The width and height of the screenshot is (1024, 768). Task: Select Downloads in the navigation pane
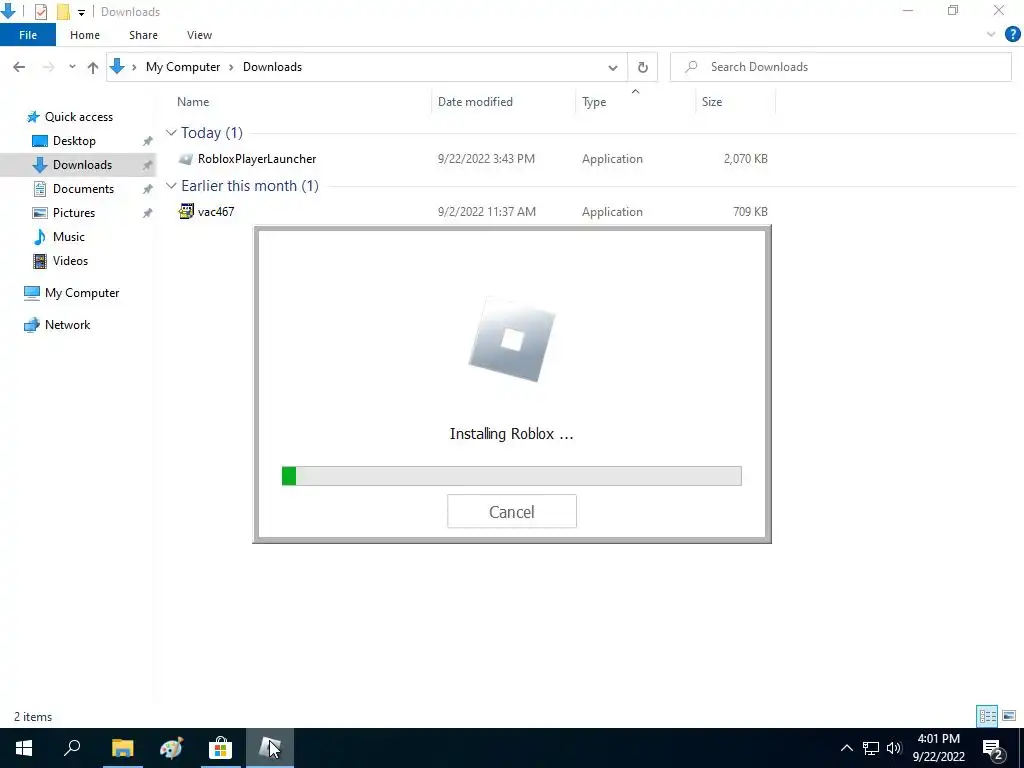(82, 165)
